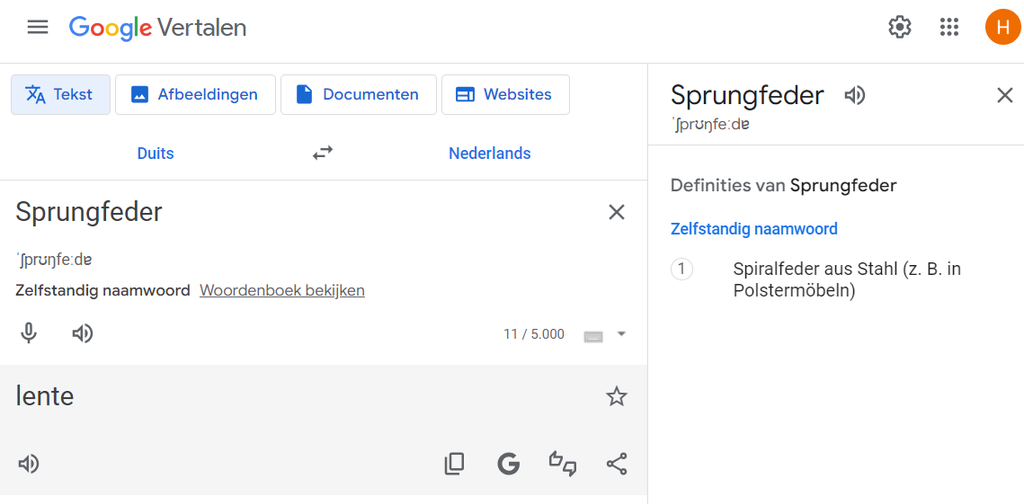Listen to the German source text
This screenshot has width=1024, height=504.
pos(83,333)
